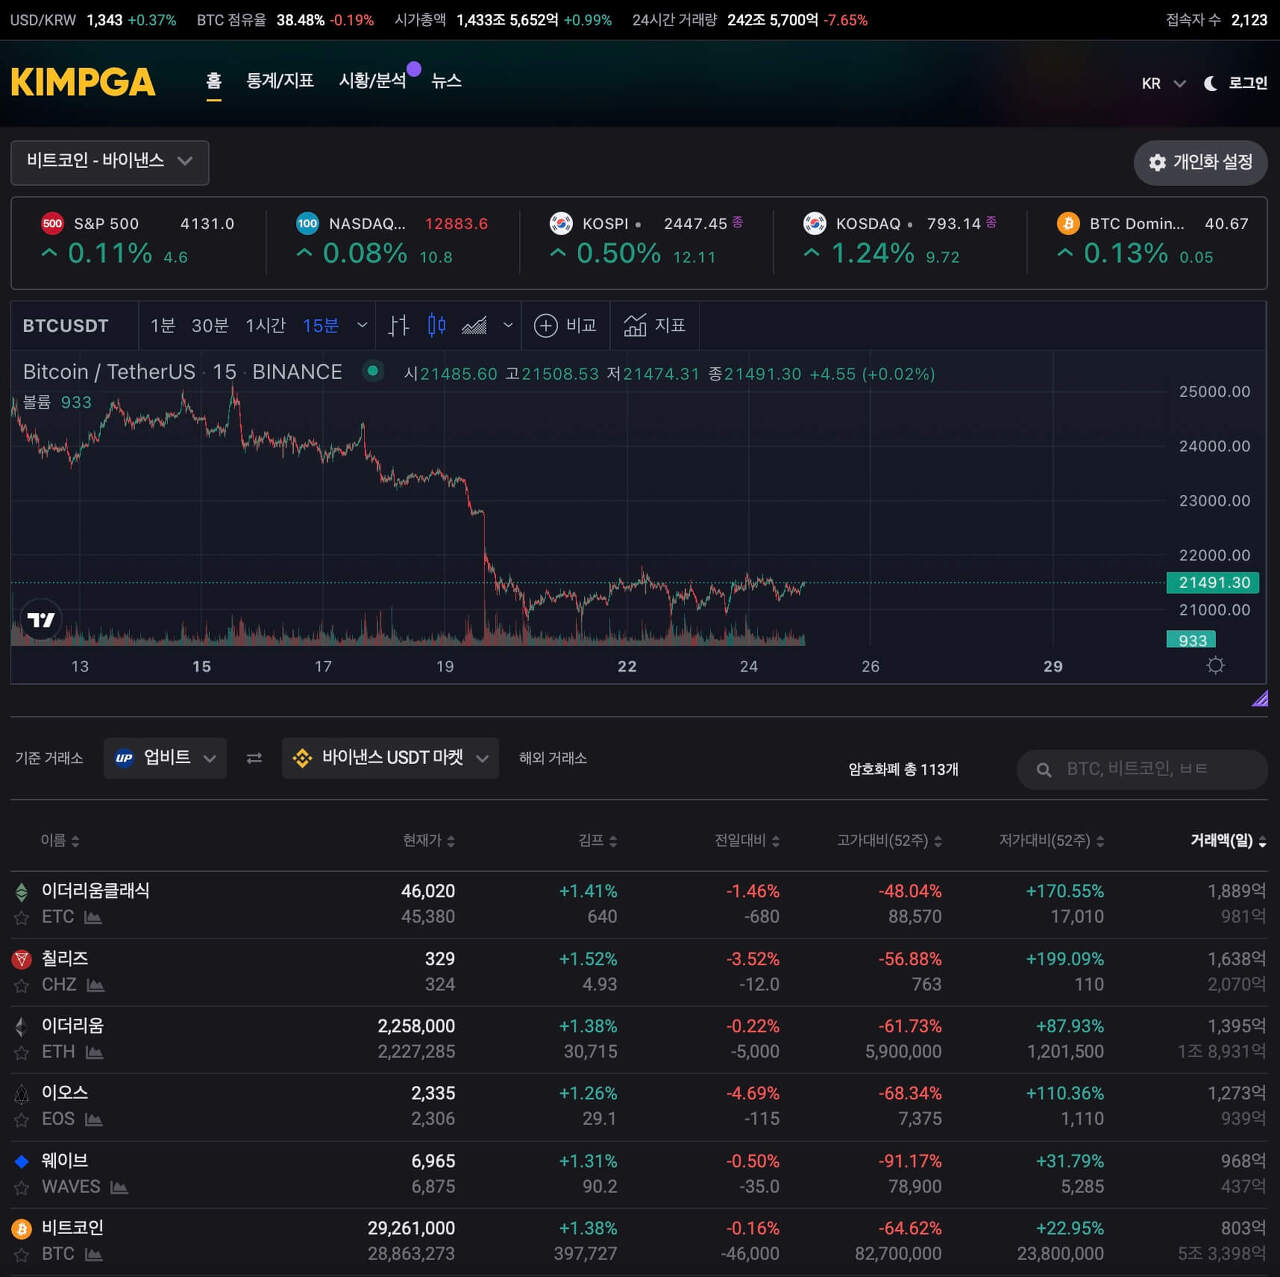The height and width of the screenshot is (1277, 1280).
Task: Open WAVES chart icon
Action: click(x=119, y=1187)
